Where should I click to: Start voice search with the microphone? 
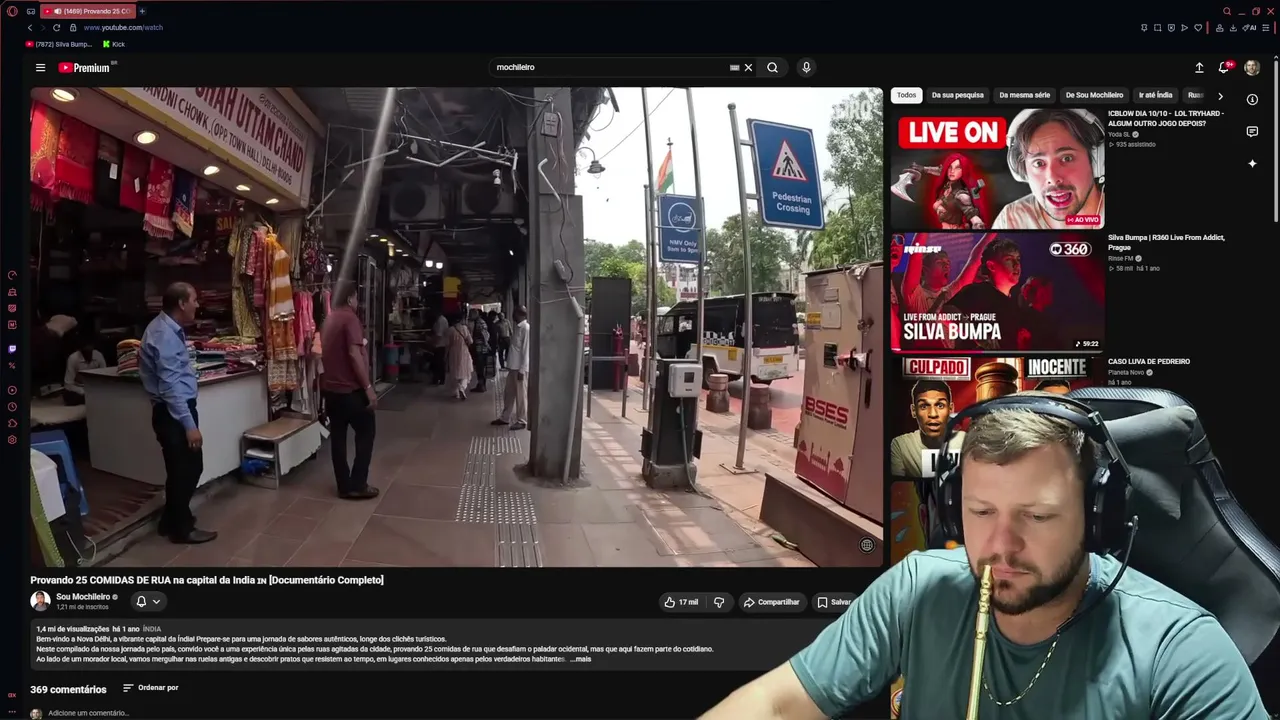806,67
